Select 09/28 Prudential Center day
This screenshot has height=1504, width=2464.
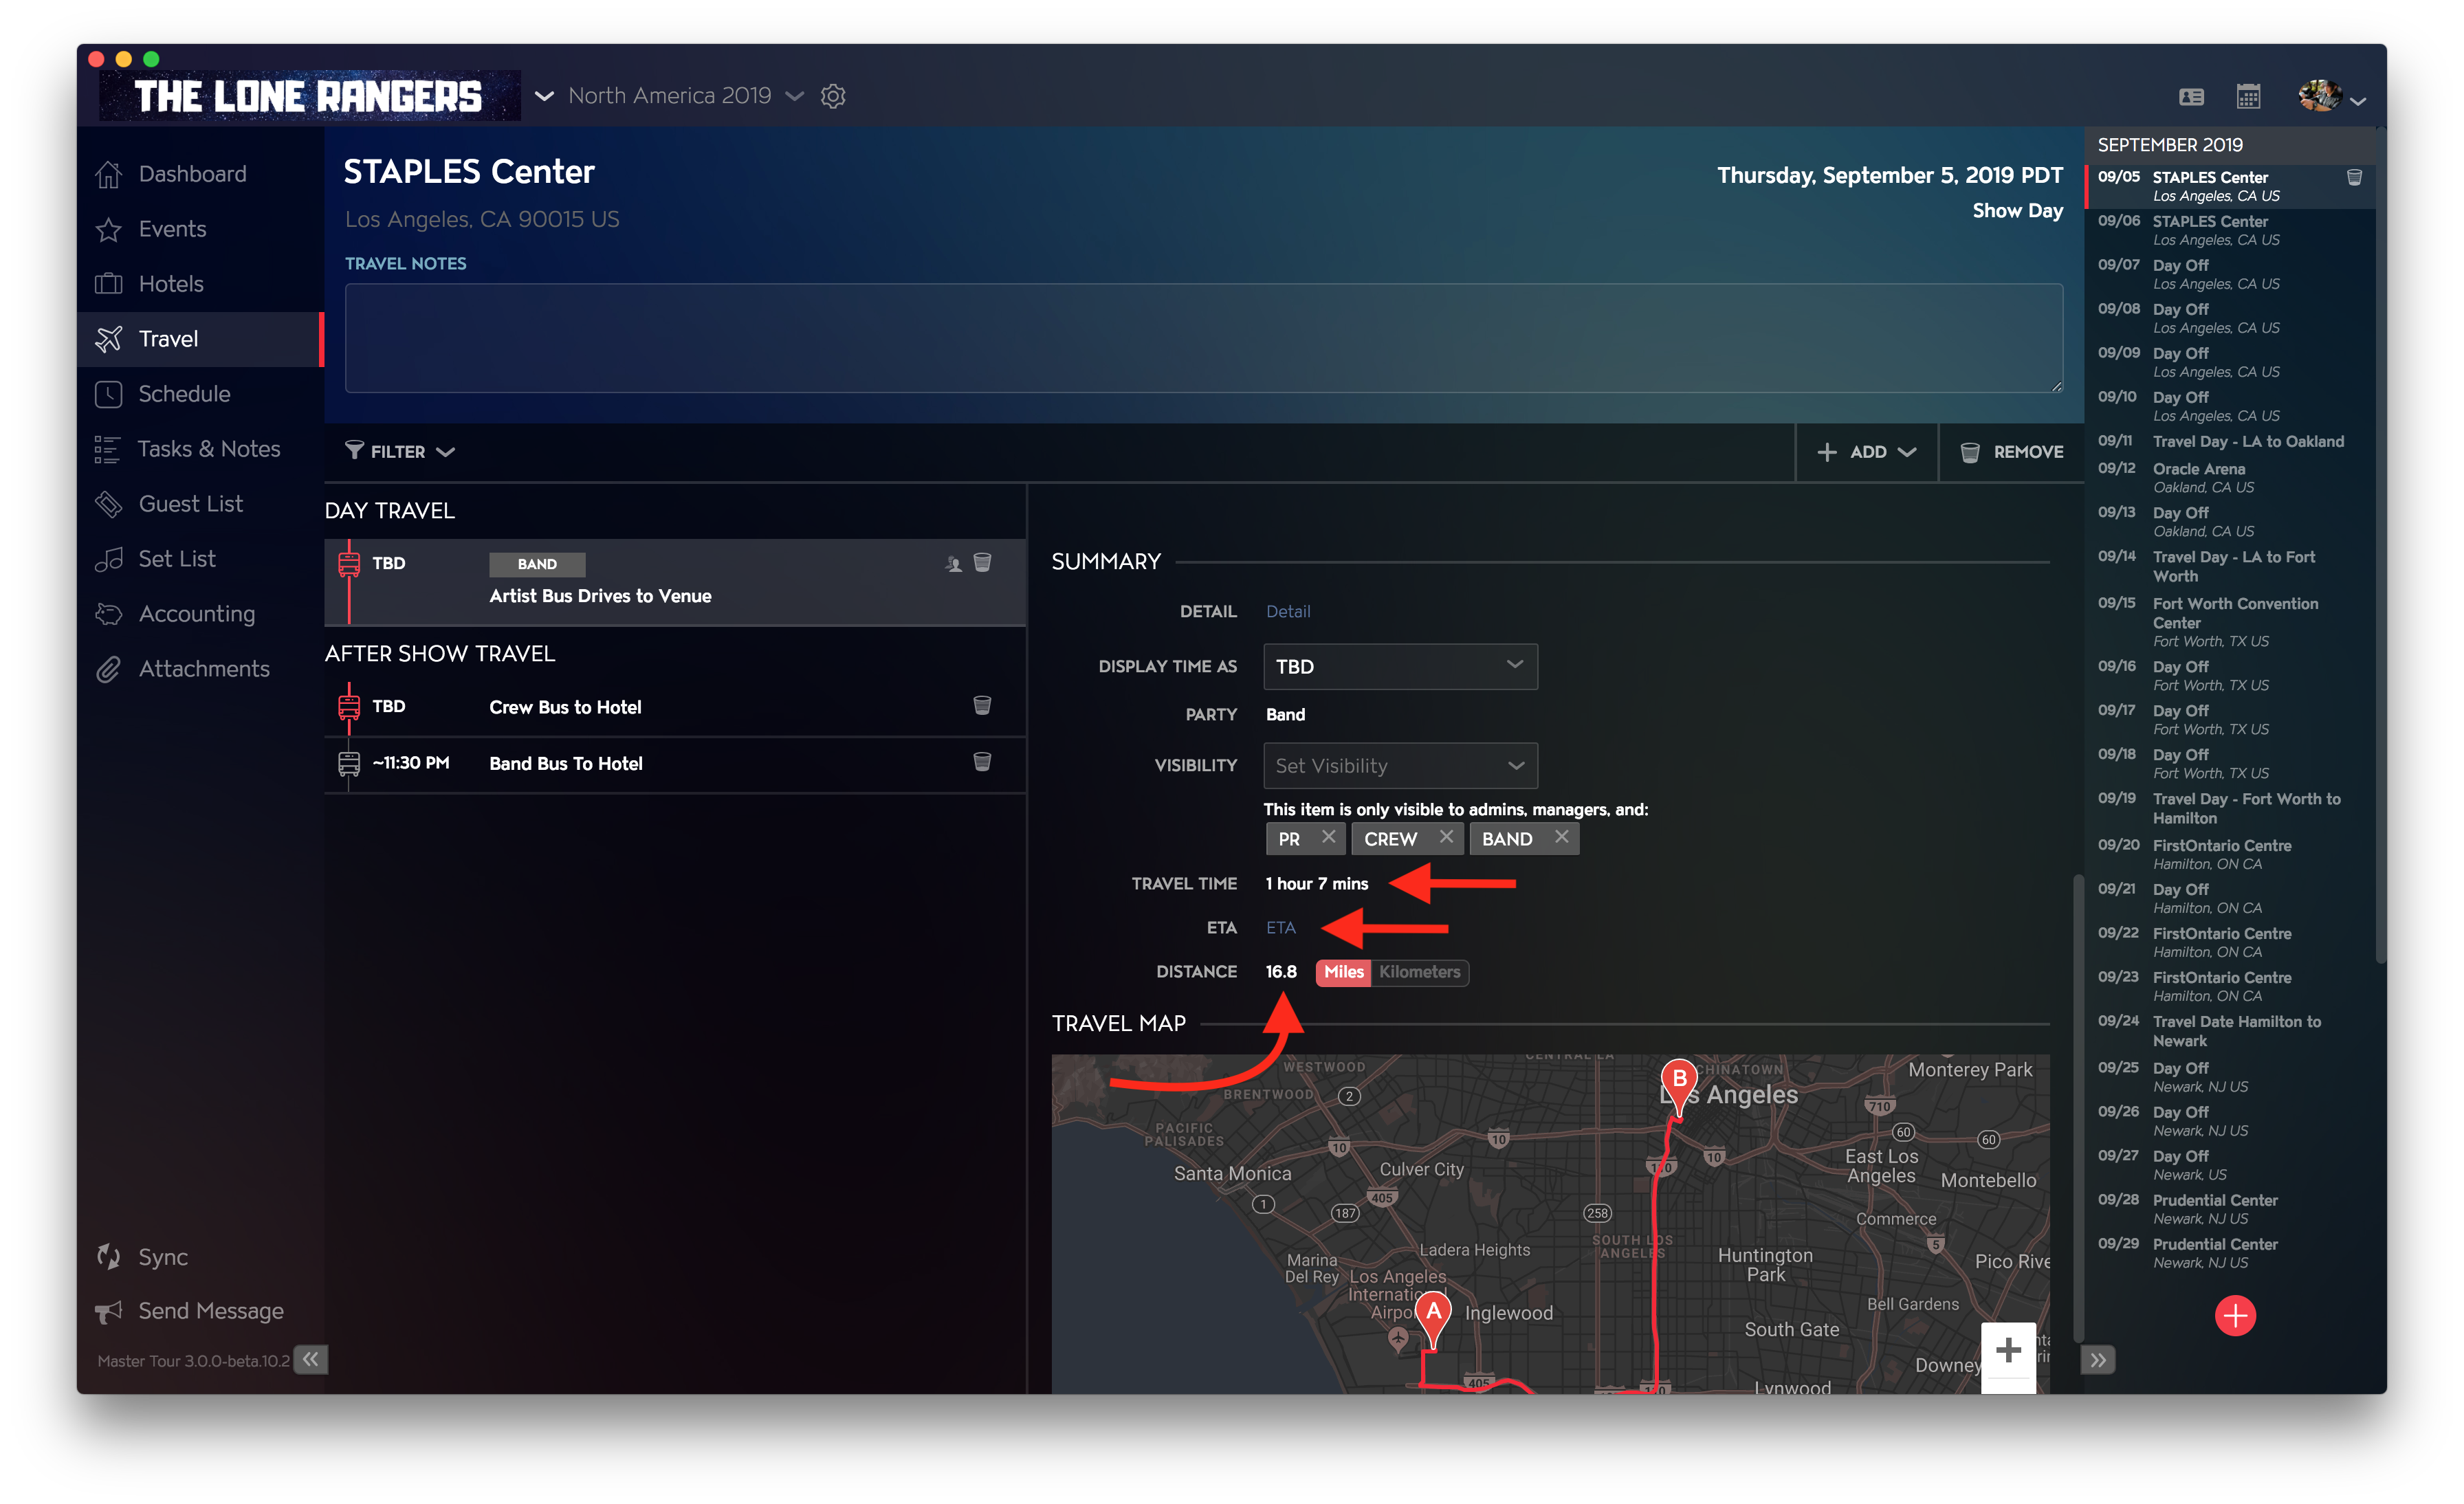[2231, 1210]
